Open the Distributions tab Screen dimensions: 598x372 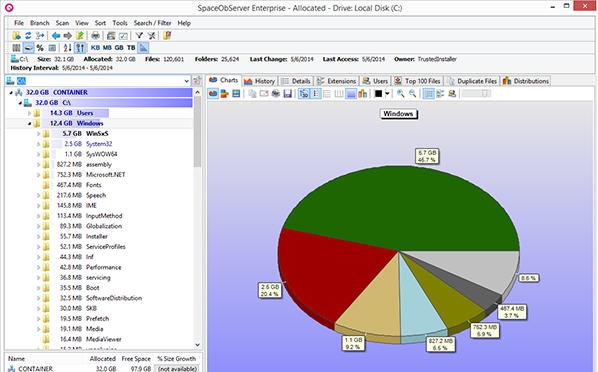[526, 81]
